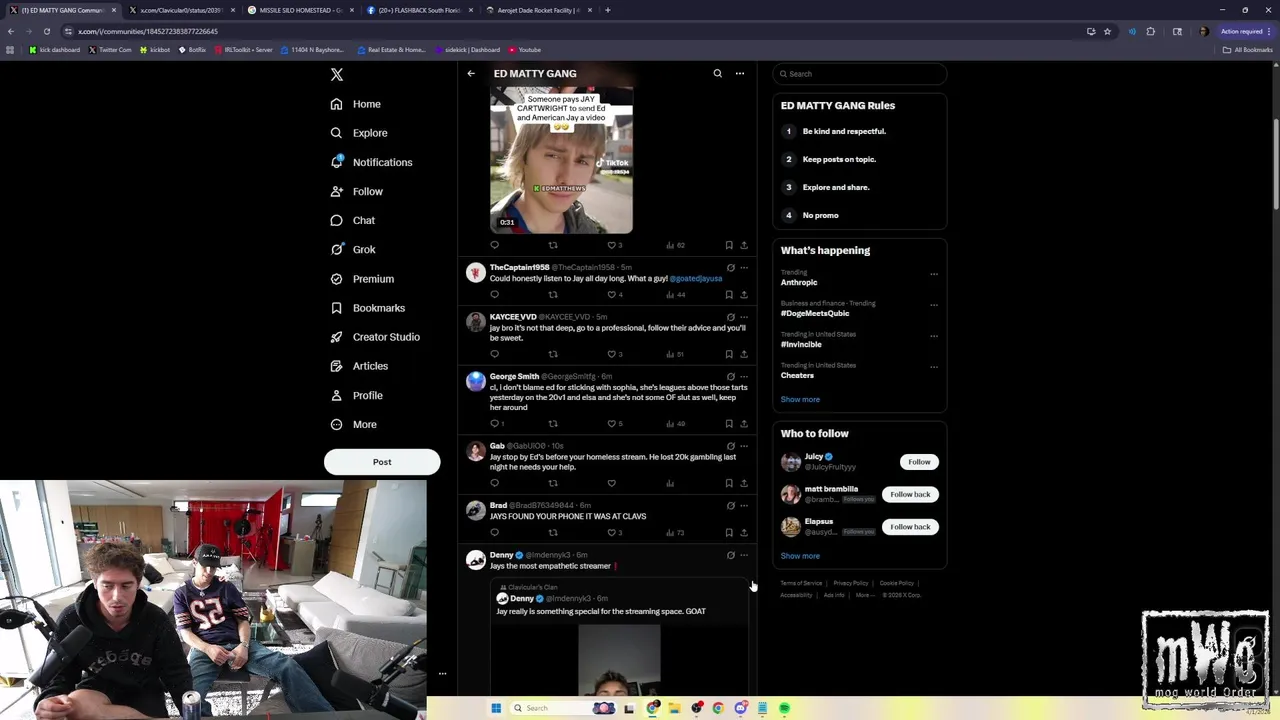Open Chat in the sidebar
The image size is (1280, 720).
tap(352, 220)
